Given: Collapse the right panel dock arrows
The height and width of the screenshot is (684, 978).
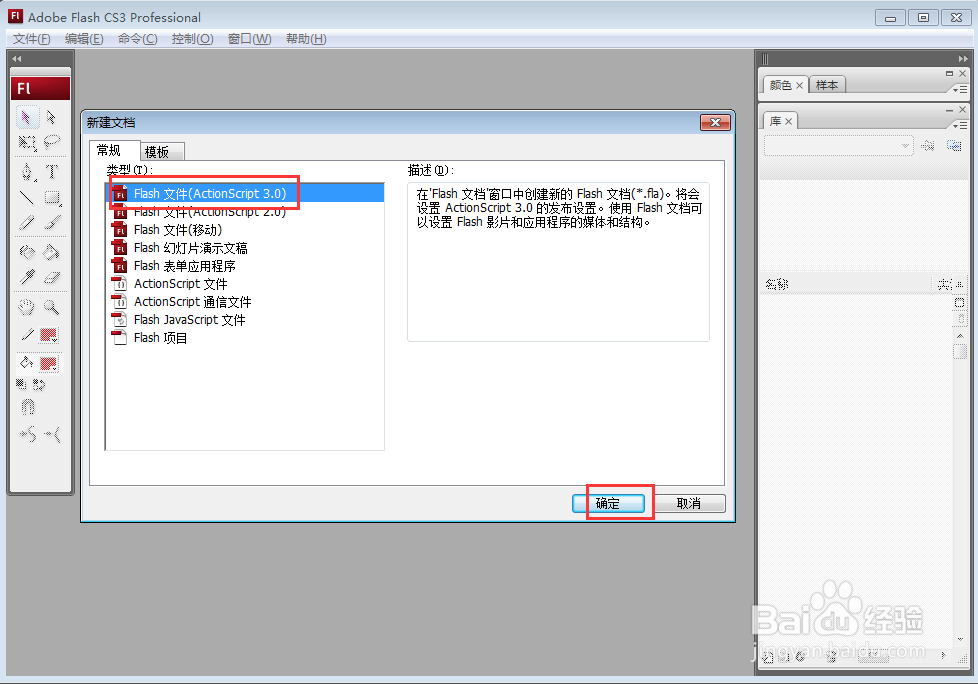Looking at the screenshot, I should [963, 59].
